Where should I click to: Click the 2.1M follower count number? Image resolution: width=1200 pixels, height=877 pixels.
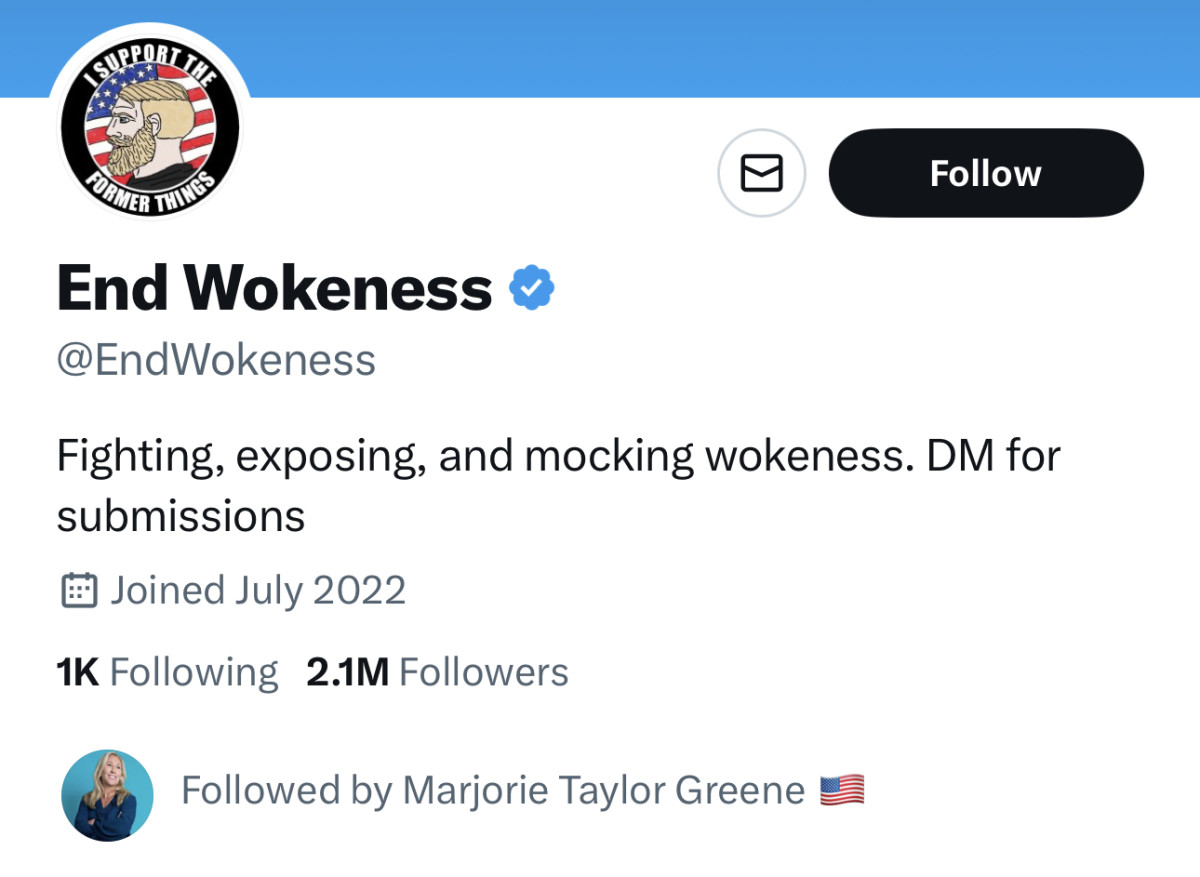(347, 672)
